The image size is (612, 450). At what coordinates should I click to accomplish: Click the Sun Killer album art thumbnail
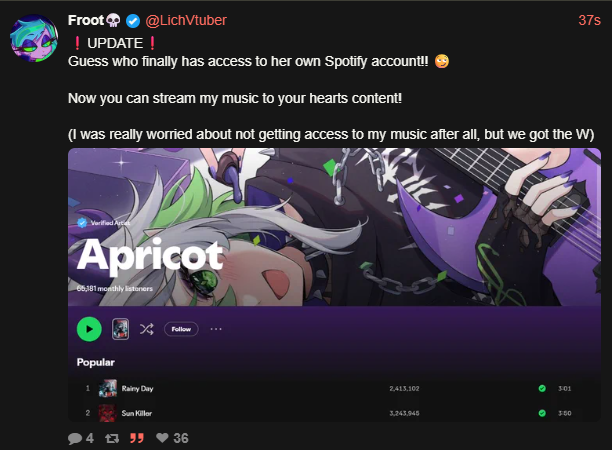[x=108, y=413]
